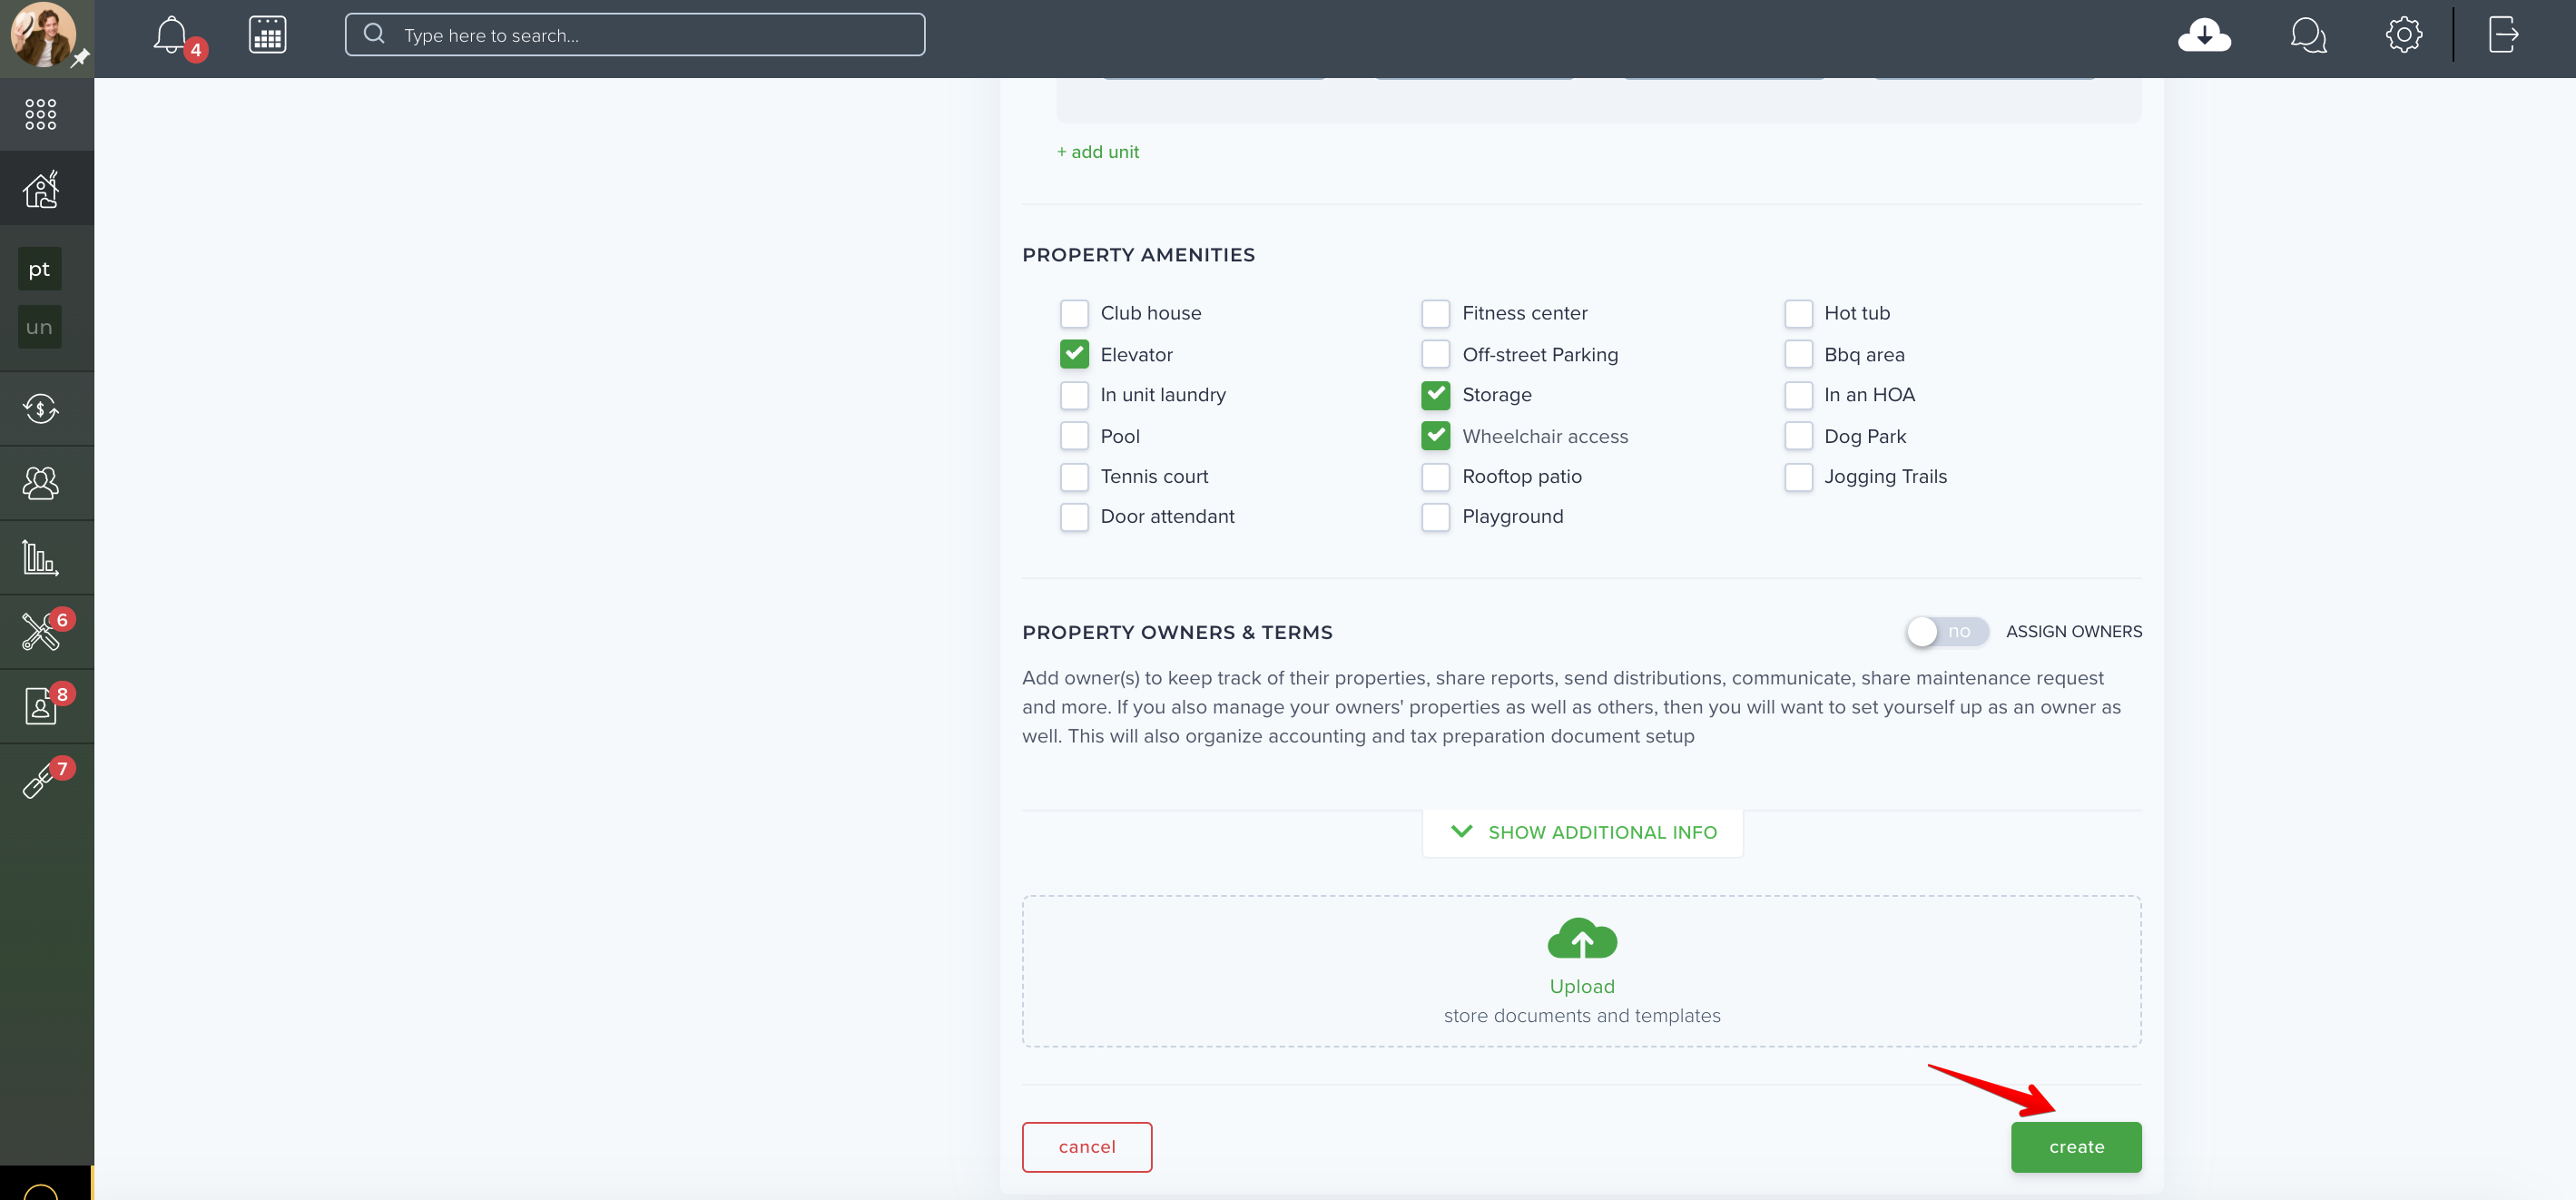Uncheck the Storage amenity

(x=1435, y=395)
